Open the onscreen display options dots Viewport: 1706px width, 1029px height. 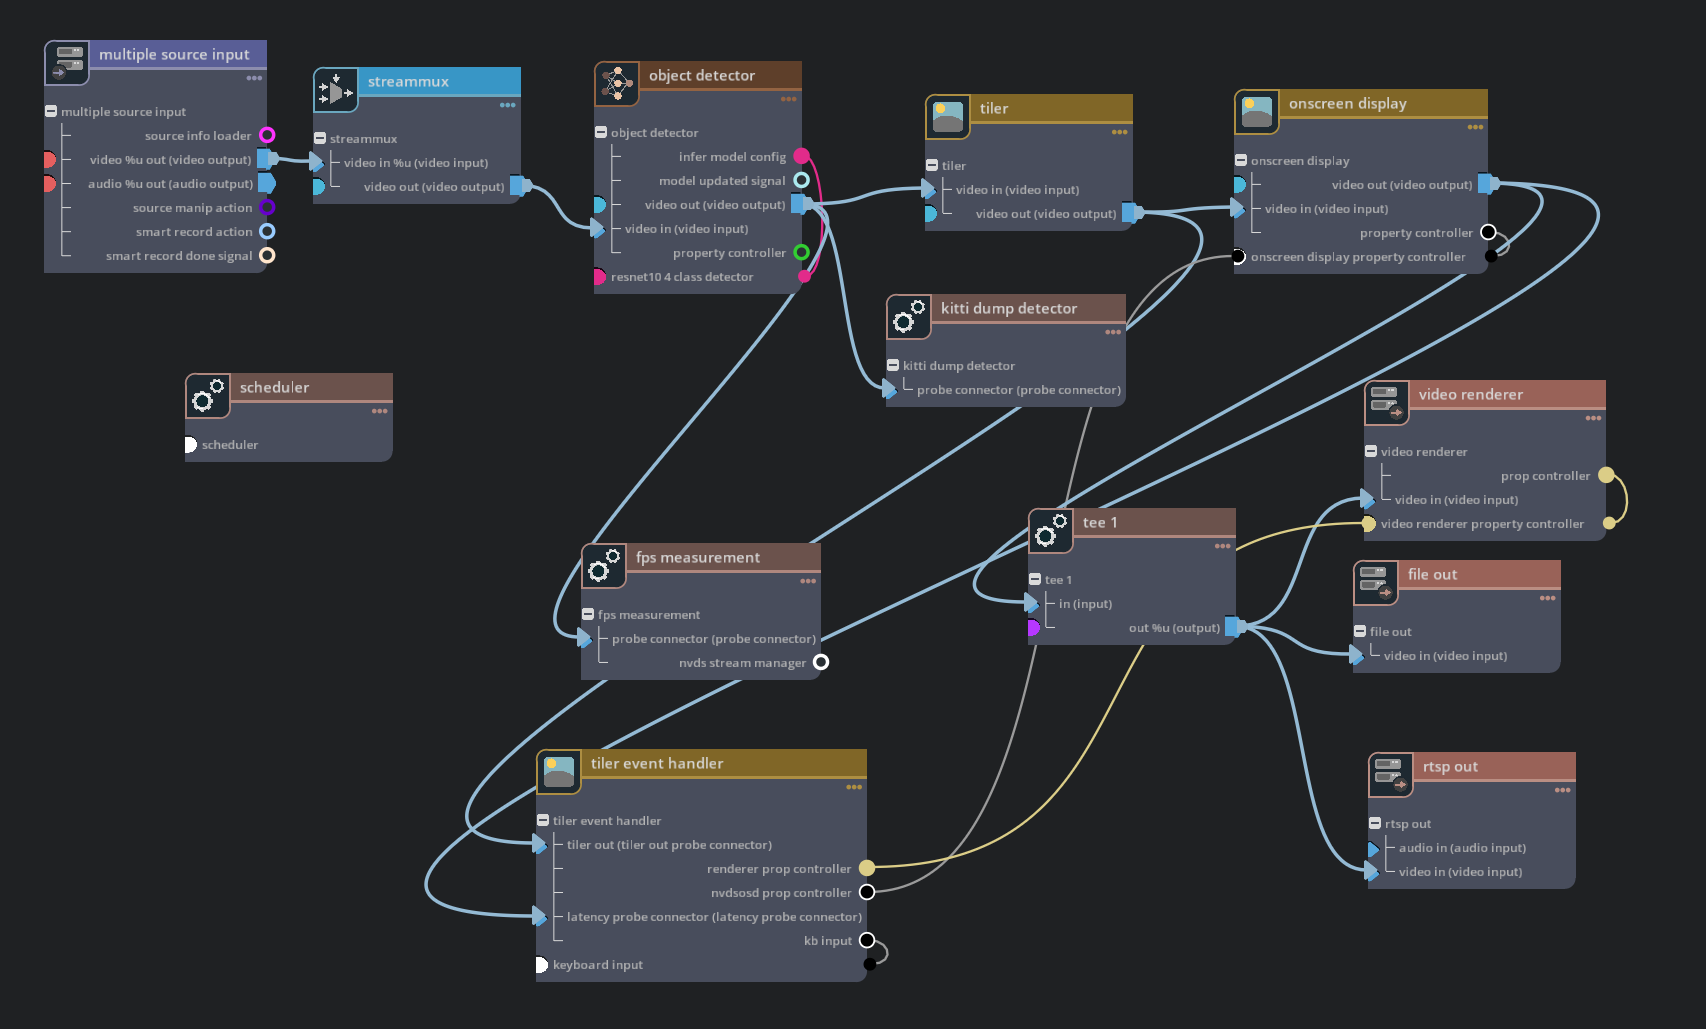tap(1475, 127)
